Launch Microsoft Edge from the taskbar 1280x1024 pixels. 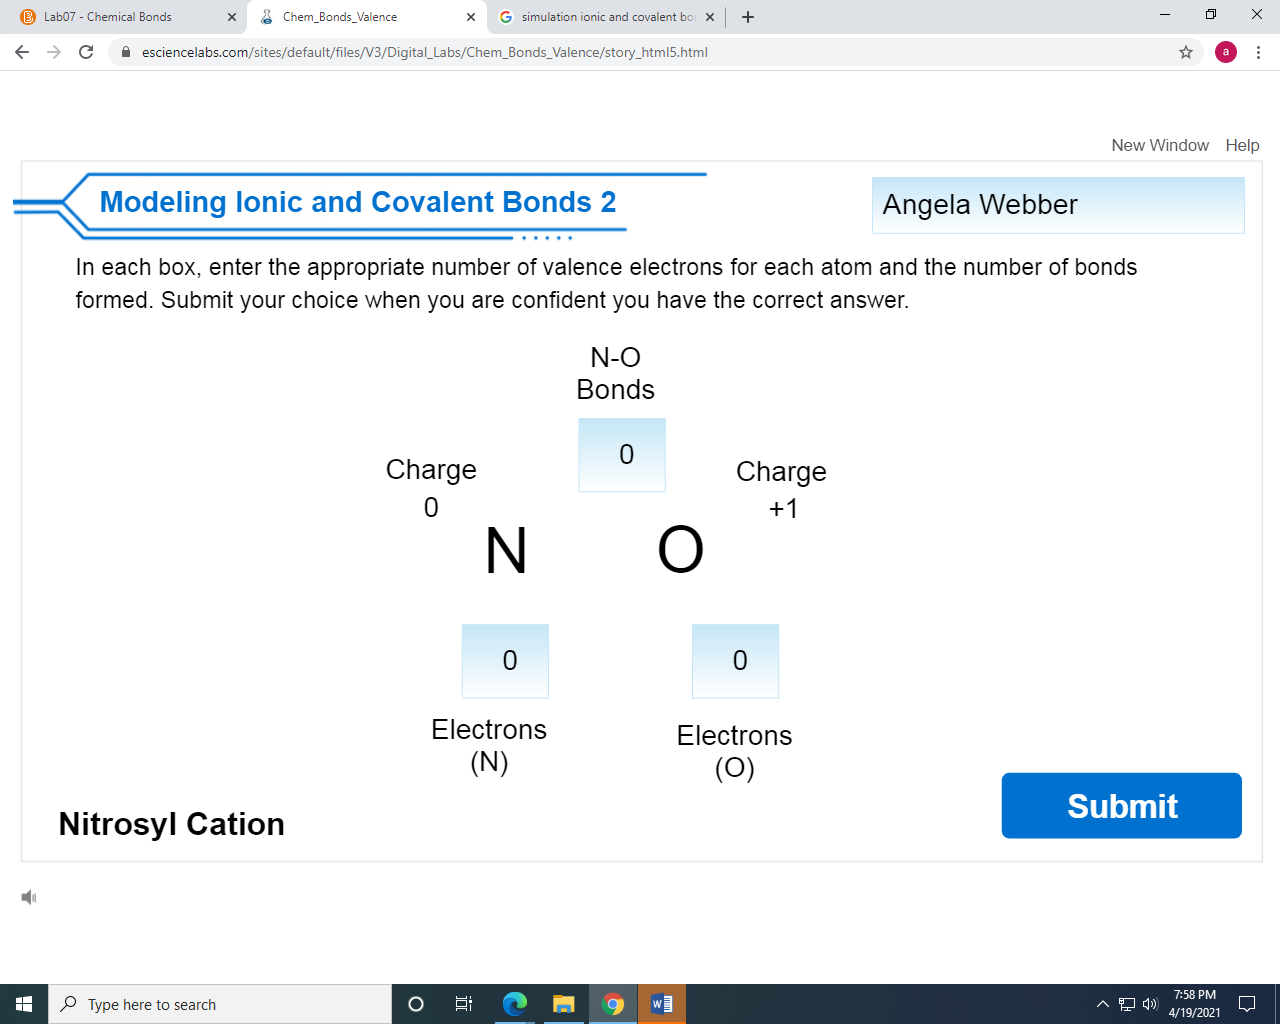coord(514,1004)
